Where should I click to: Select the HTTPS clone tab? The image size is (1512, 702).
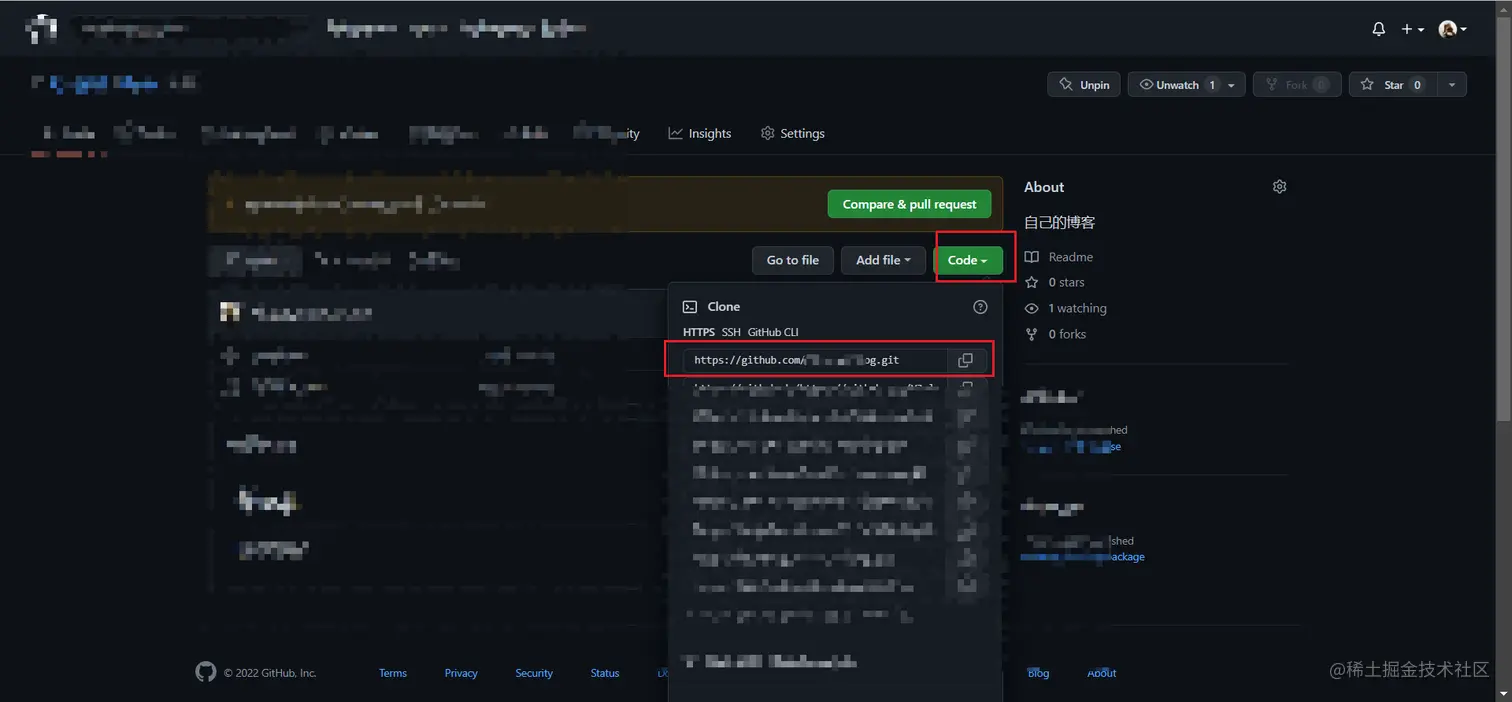(x=699, y=332)
